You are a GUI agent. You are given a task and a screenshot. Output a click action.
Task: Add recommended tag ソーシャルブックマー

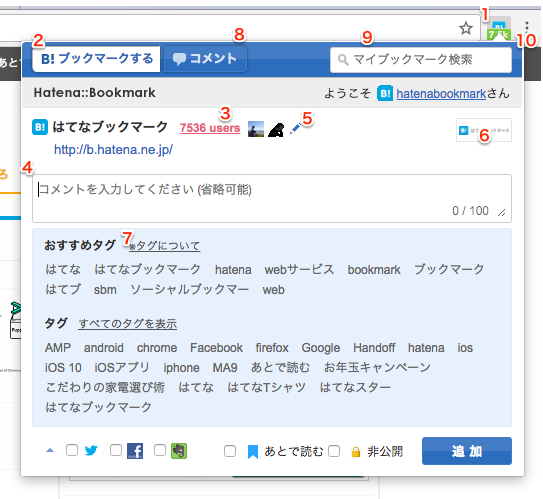189,289
